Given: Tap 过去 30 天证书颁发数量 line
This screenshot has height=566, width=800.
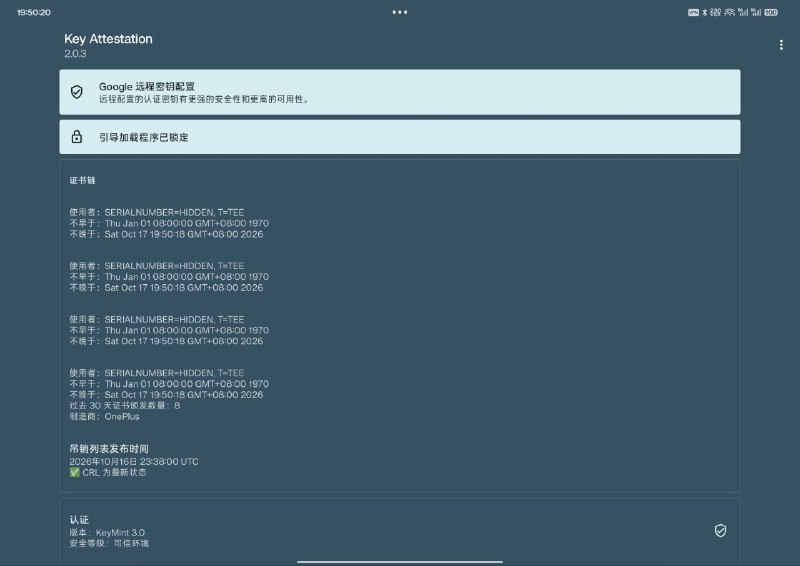Looking at the screenshot, I should (x=124, y=406).
